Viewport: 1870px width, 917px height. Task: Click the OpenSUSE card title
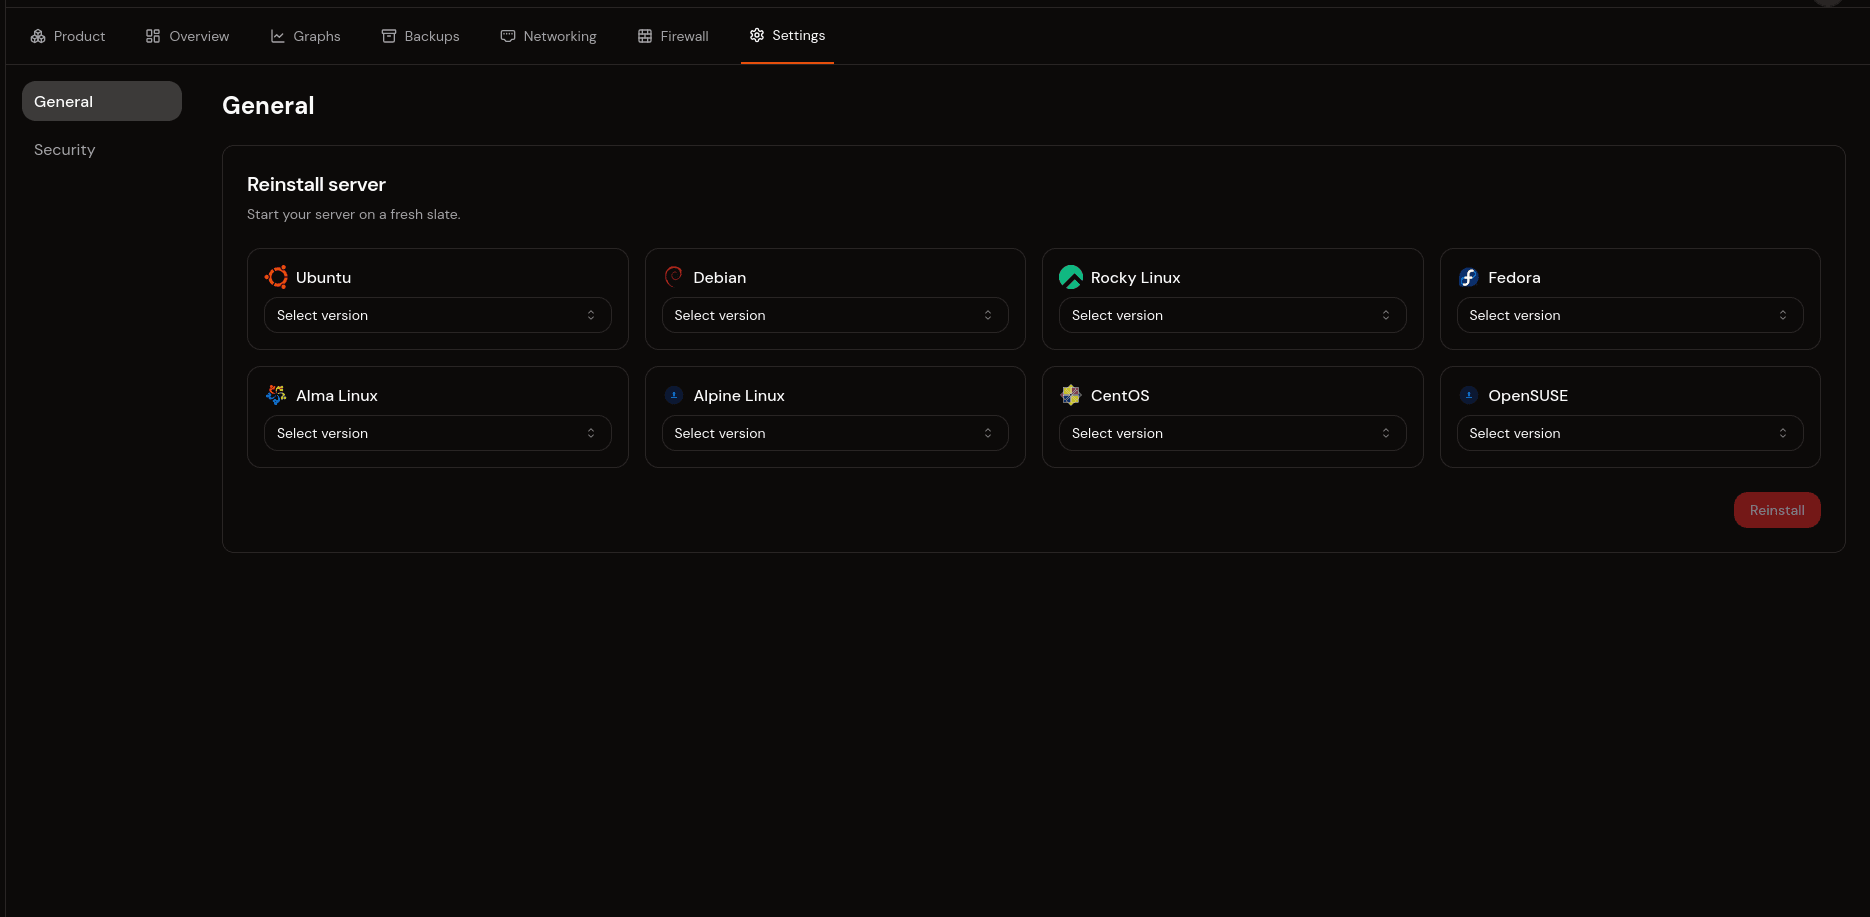click(1528, 396)
